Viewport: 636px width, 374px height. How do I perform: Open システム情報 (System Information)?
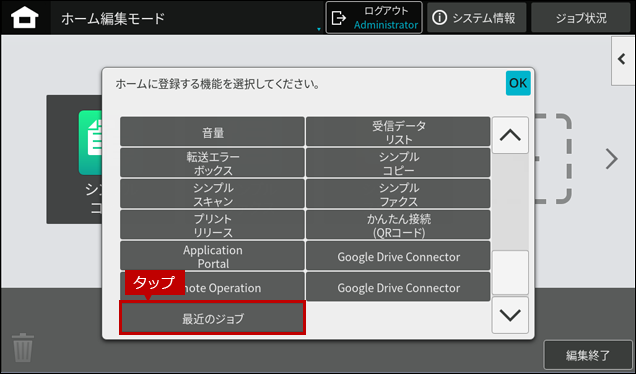(476, 18)
